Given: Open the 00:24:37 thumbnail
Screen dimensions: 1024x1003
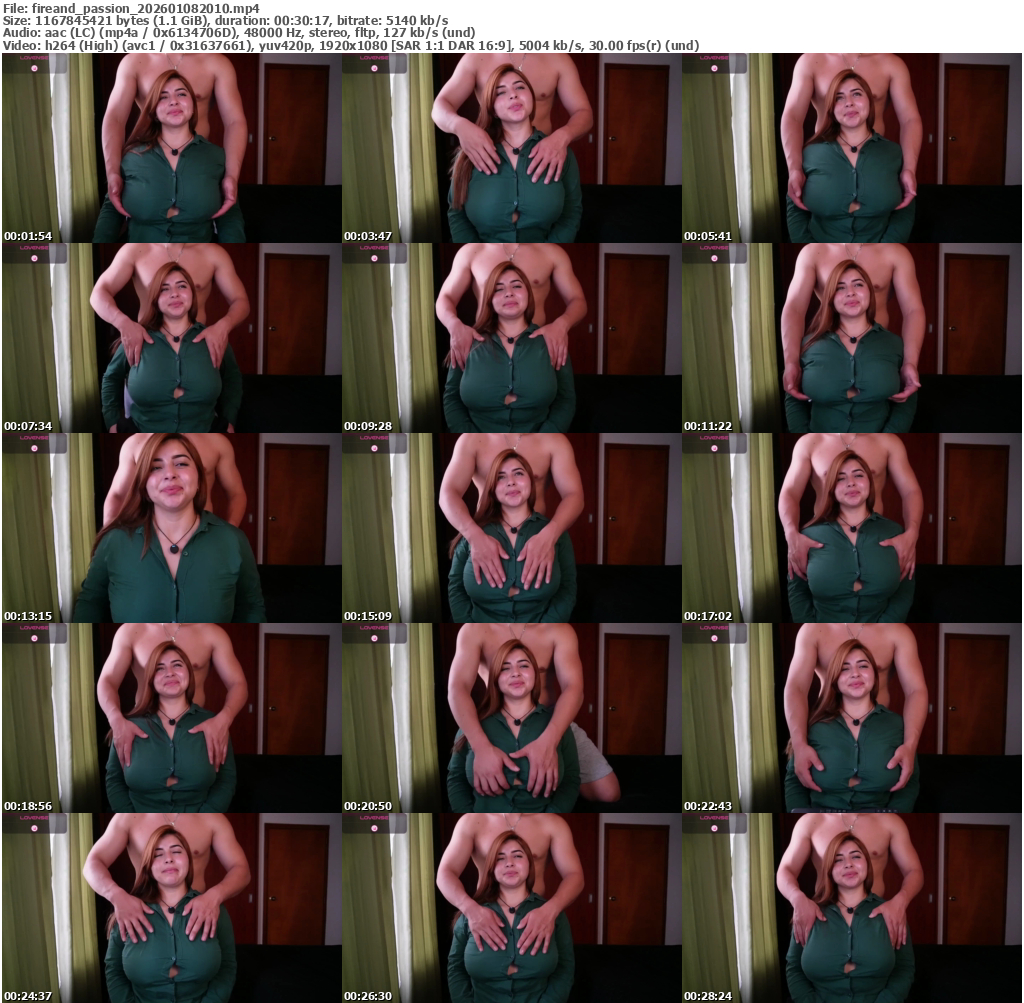Looking at the screenshot, I should tap(171, 908).
